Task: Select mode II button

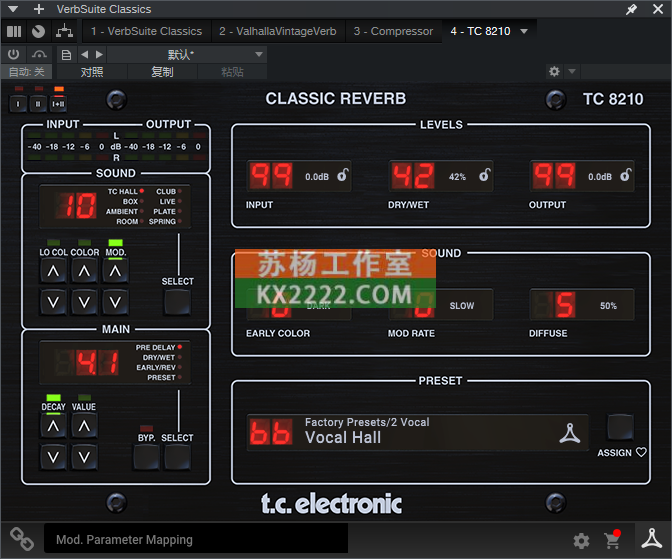Action: [38, 104]
